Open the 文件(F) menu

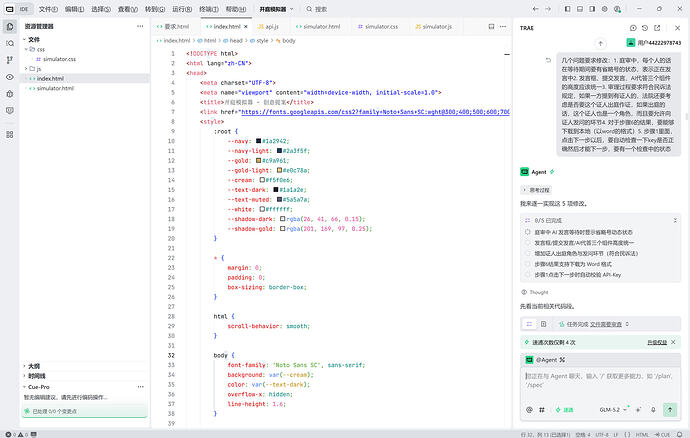48,9
